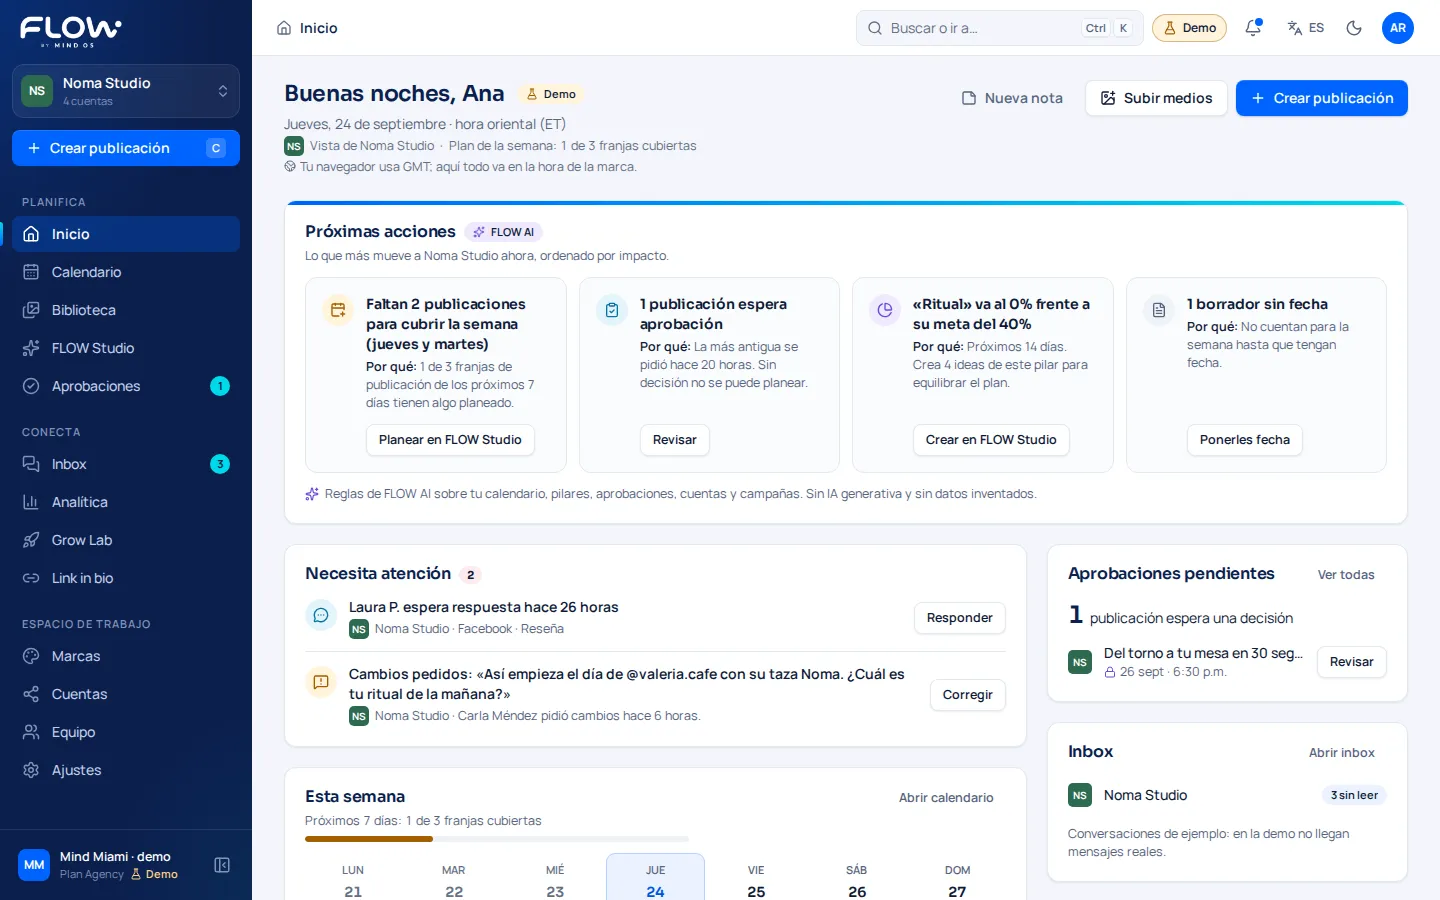Click Crear publicación in the sidebar
Screen dimensions: 1440x900
pos(126,148)
